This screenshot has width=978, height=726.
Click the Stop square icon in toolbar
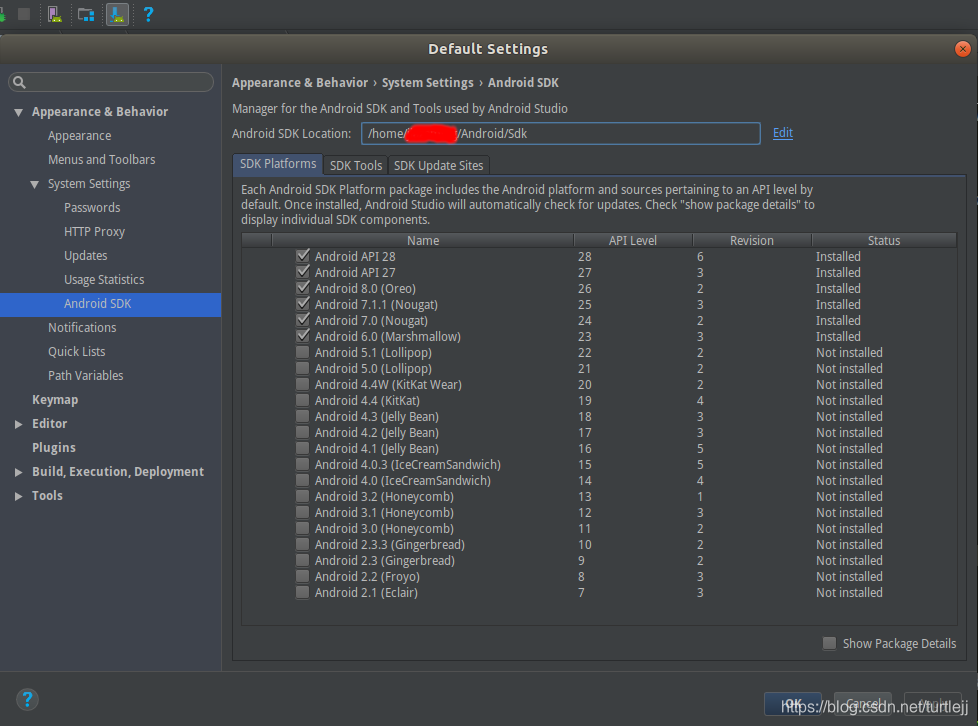24,14
